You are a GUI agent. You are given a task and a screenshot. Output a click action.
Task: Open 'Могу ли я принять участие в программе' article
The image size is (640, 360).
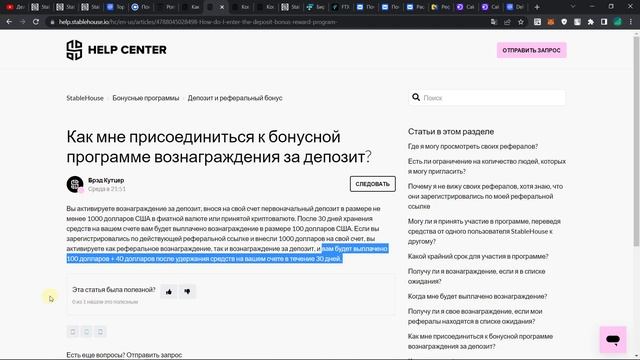(x=484, y=231)
